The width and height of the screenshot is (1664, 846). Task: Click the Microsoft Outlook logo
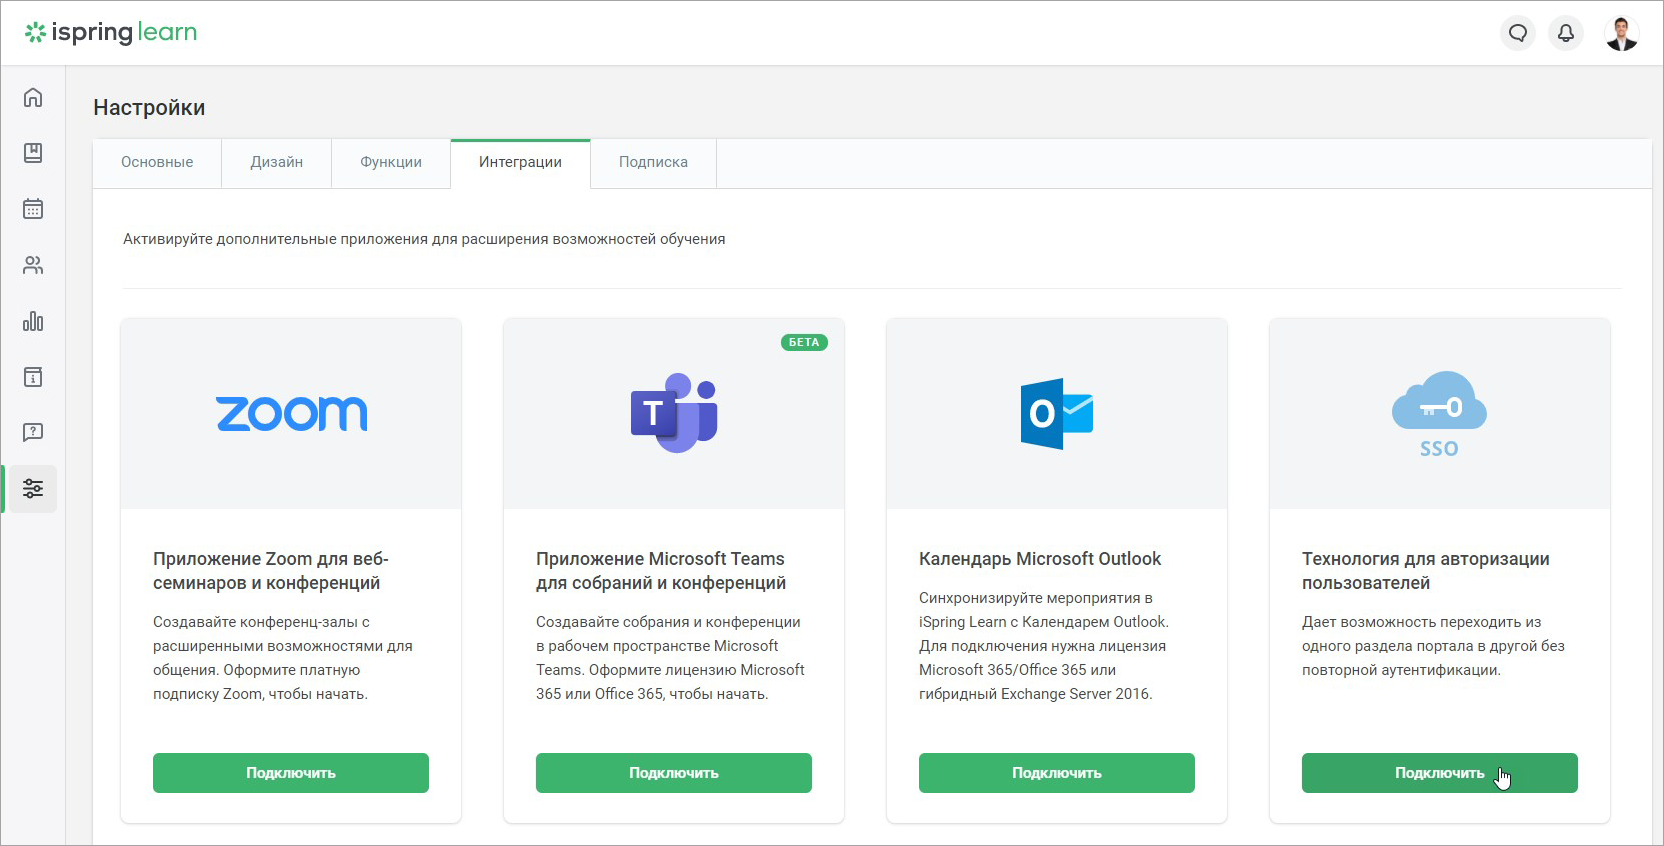1057,414
